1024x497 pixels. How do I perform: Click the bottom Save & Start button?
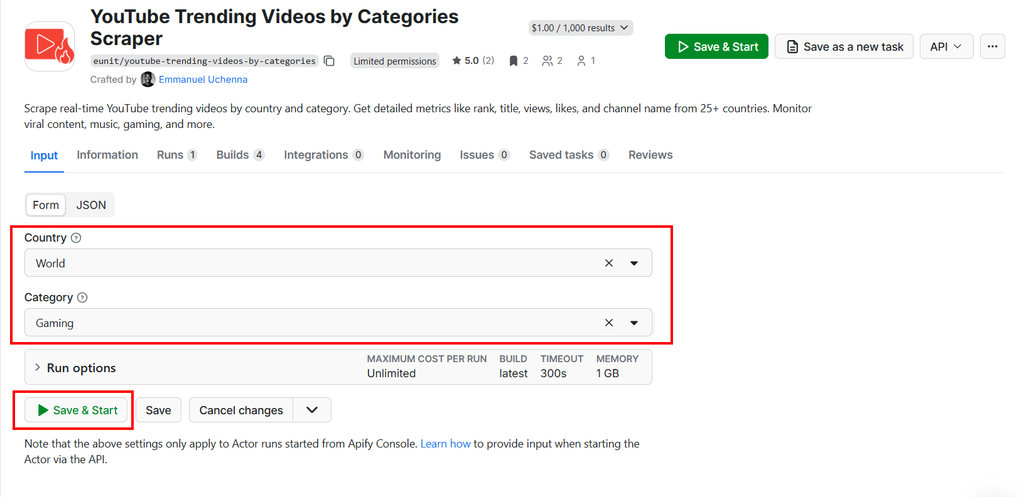tap(77, 410)
